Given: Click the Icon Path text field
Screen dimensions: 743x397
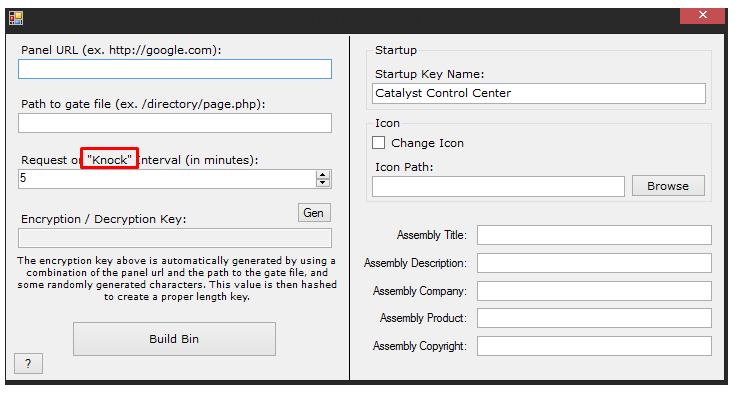Looking at the screenshot, I should (x=498, y=187).
